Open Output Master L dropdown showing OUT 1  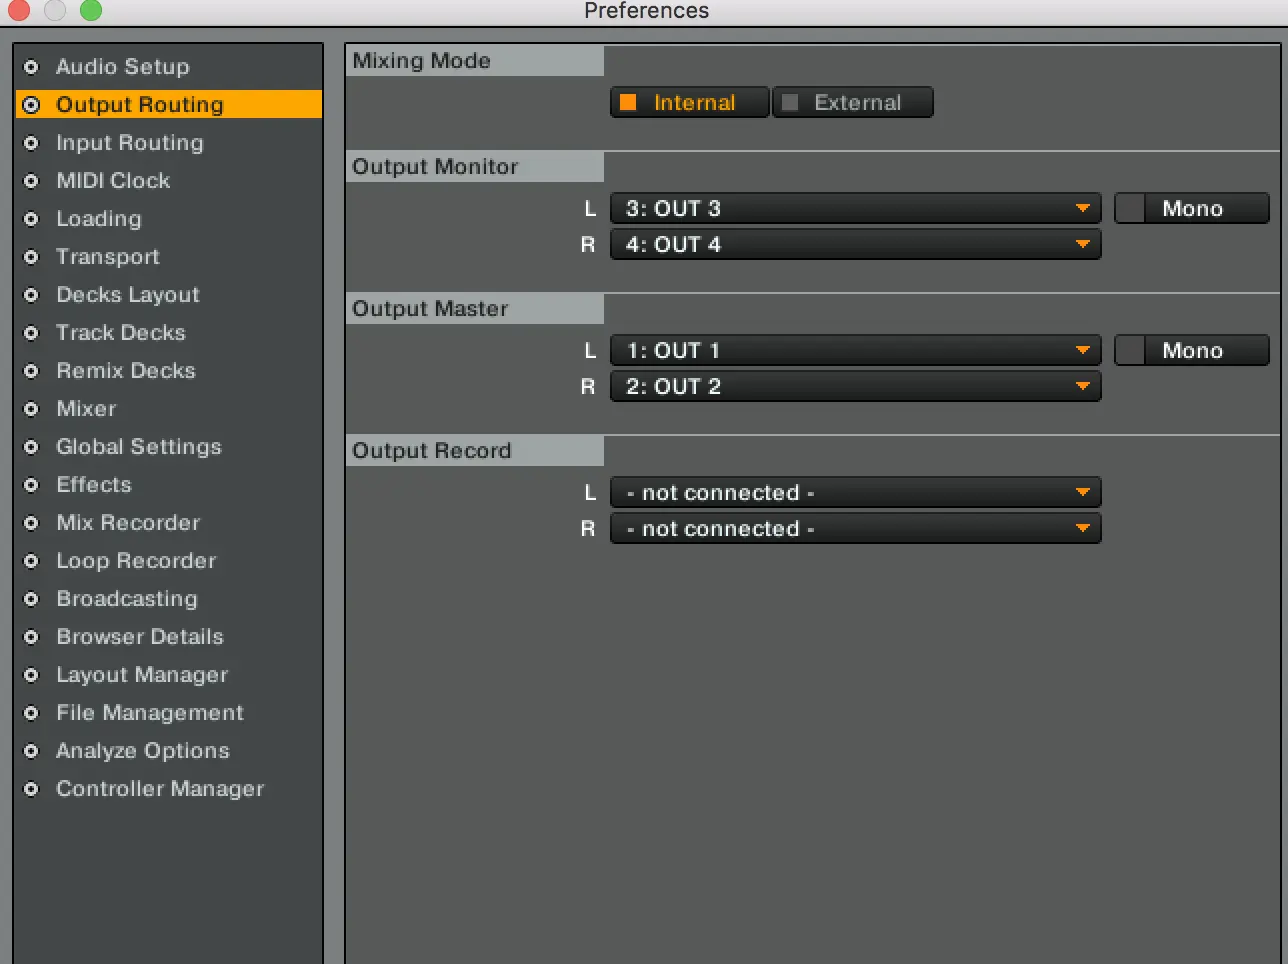click(855, 351)
